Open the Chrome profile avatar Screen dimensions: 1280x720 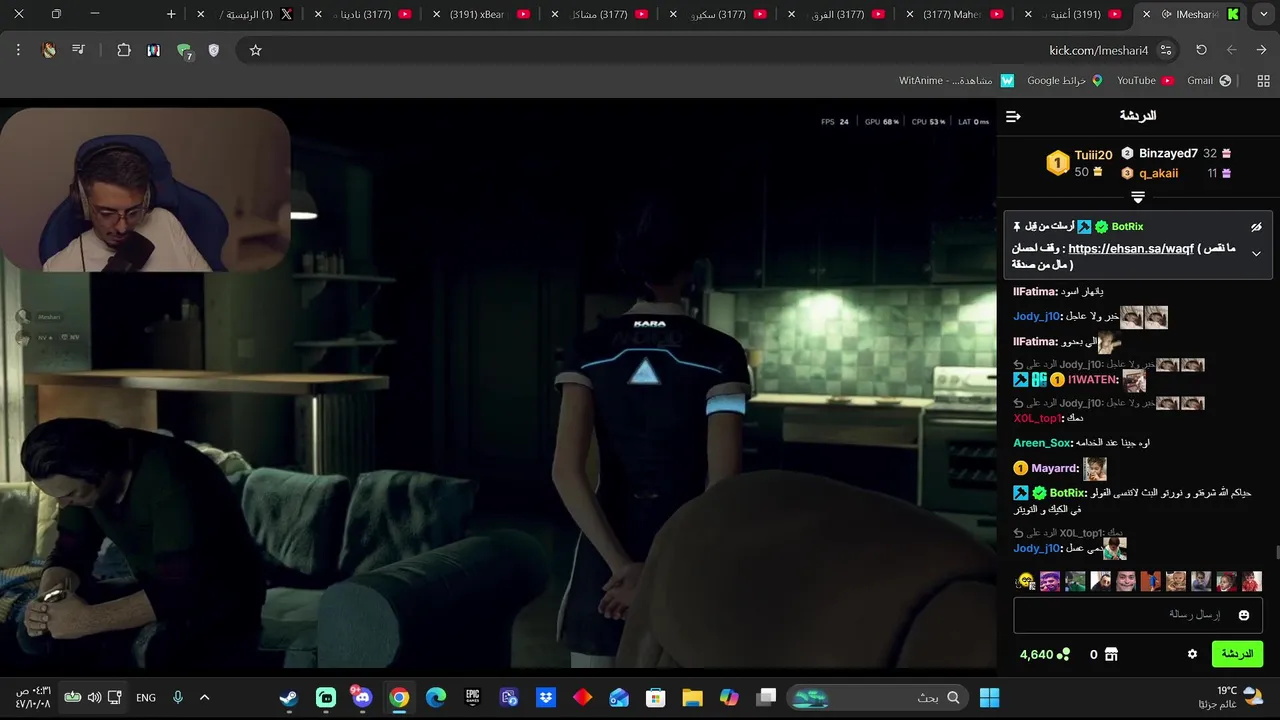pos(49,50)
